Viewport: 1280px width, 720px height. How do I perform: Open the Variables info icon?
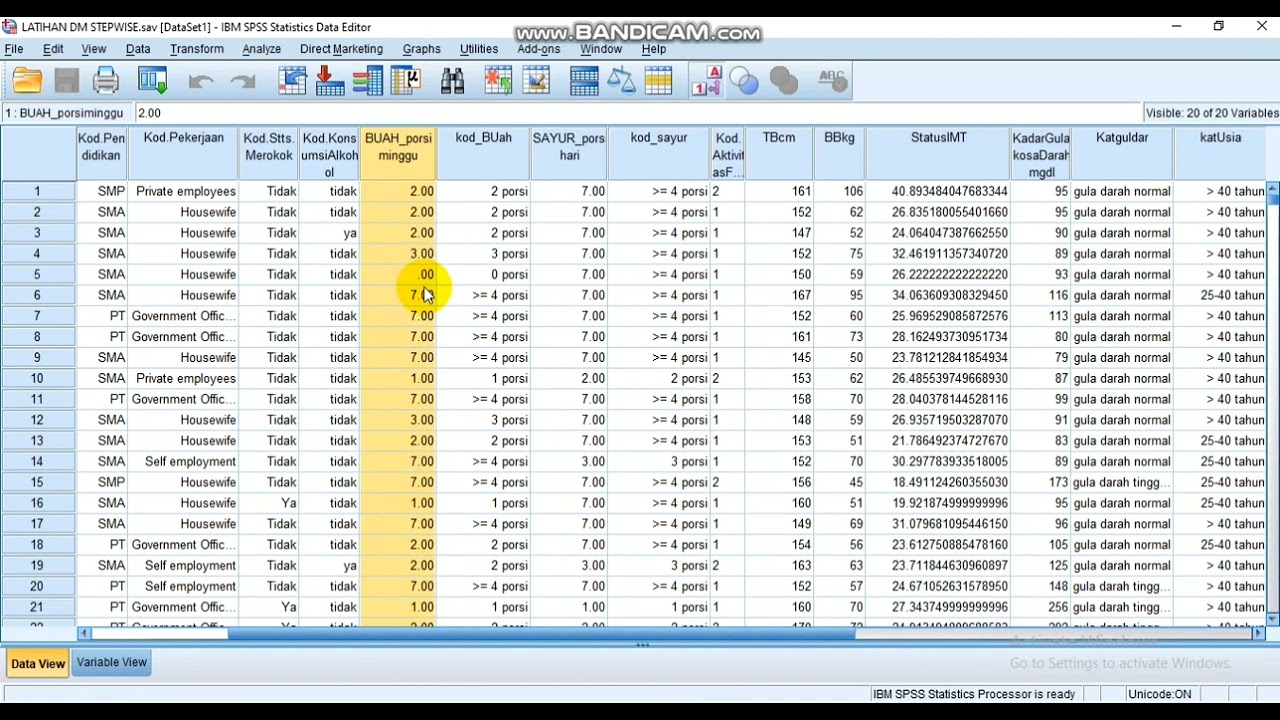(x=368, y=81)
